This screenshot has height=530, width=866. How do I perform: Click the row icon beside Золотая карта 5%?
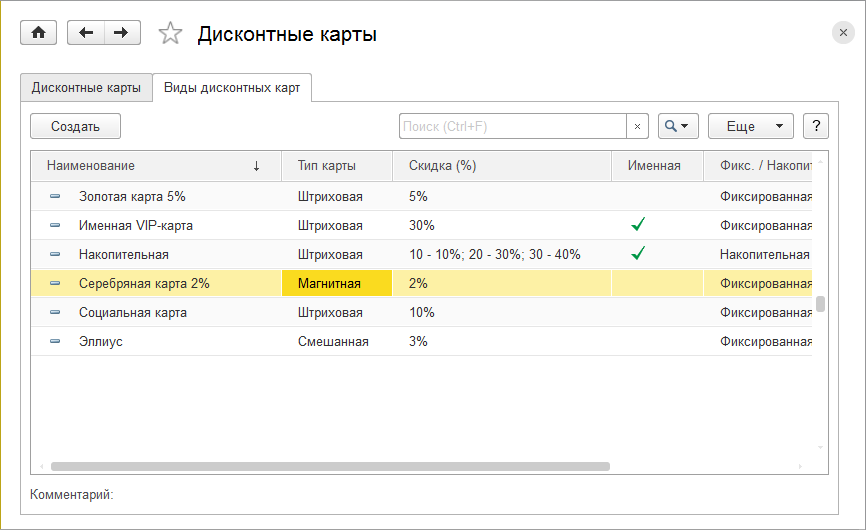55,197
